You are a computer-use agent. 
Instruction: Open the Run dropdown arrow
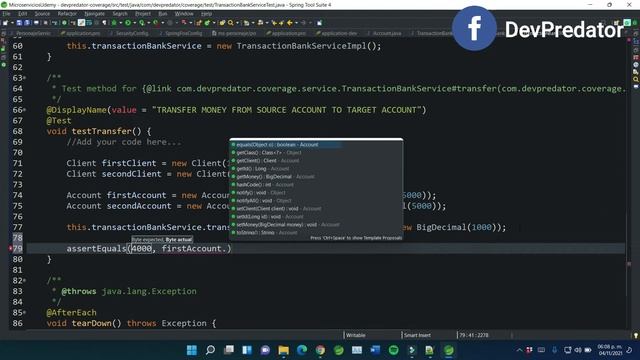[135, 23]
